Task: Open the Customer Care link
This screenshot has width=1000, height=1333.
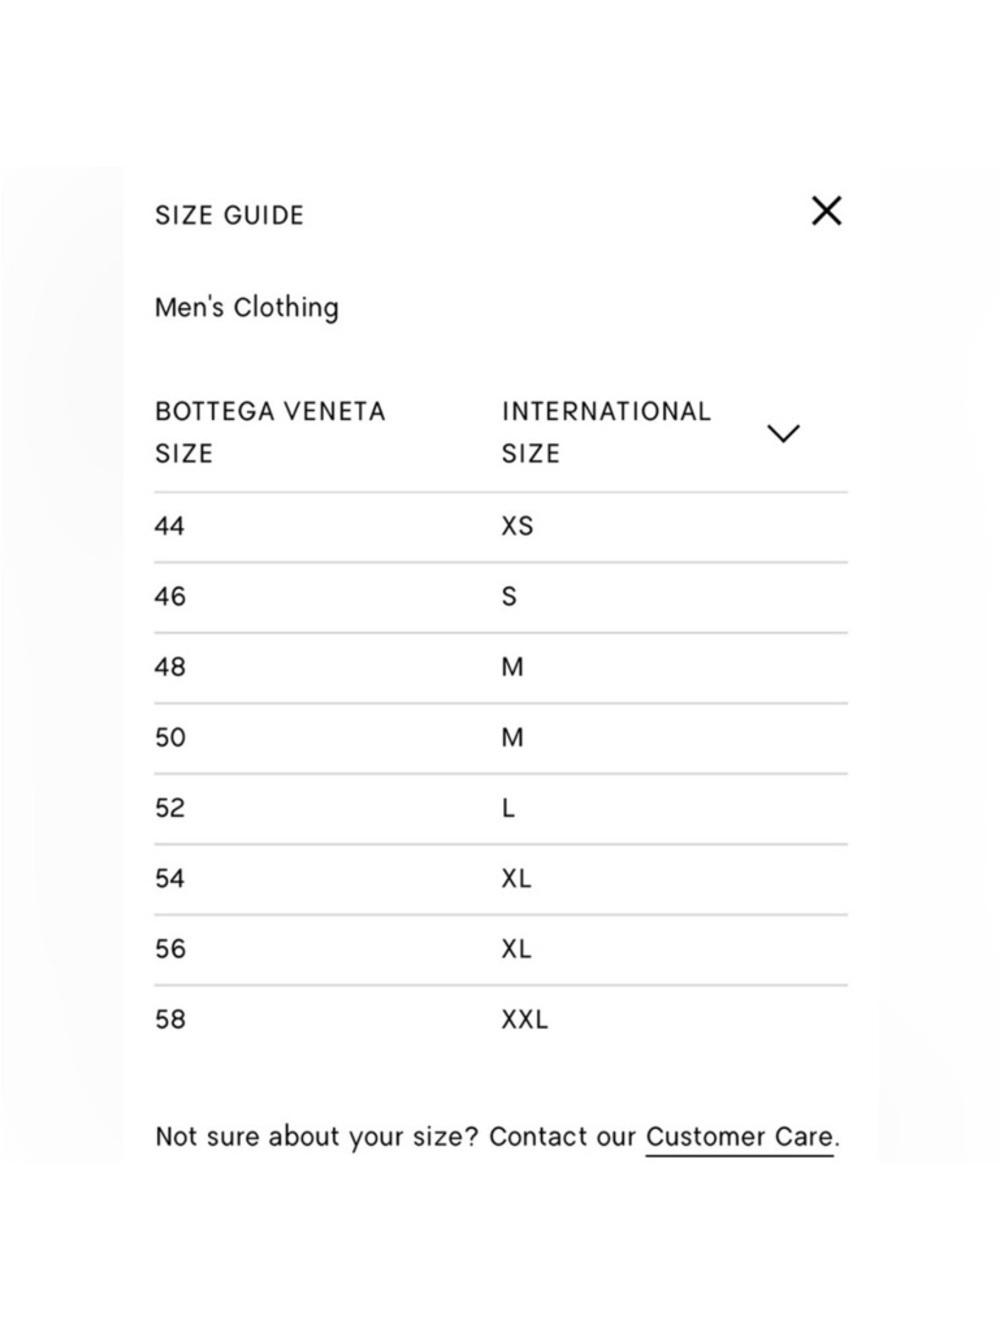Action: pyautogui.click(x=739, y=1137)
